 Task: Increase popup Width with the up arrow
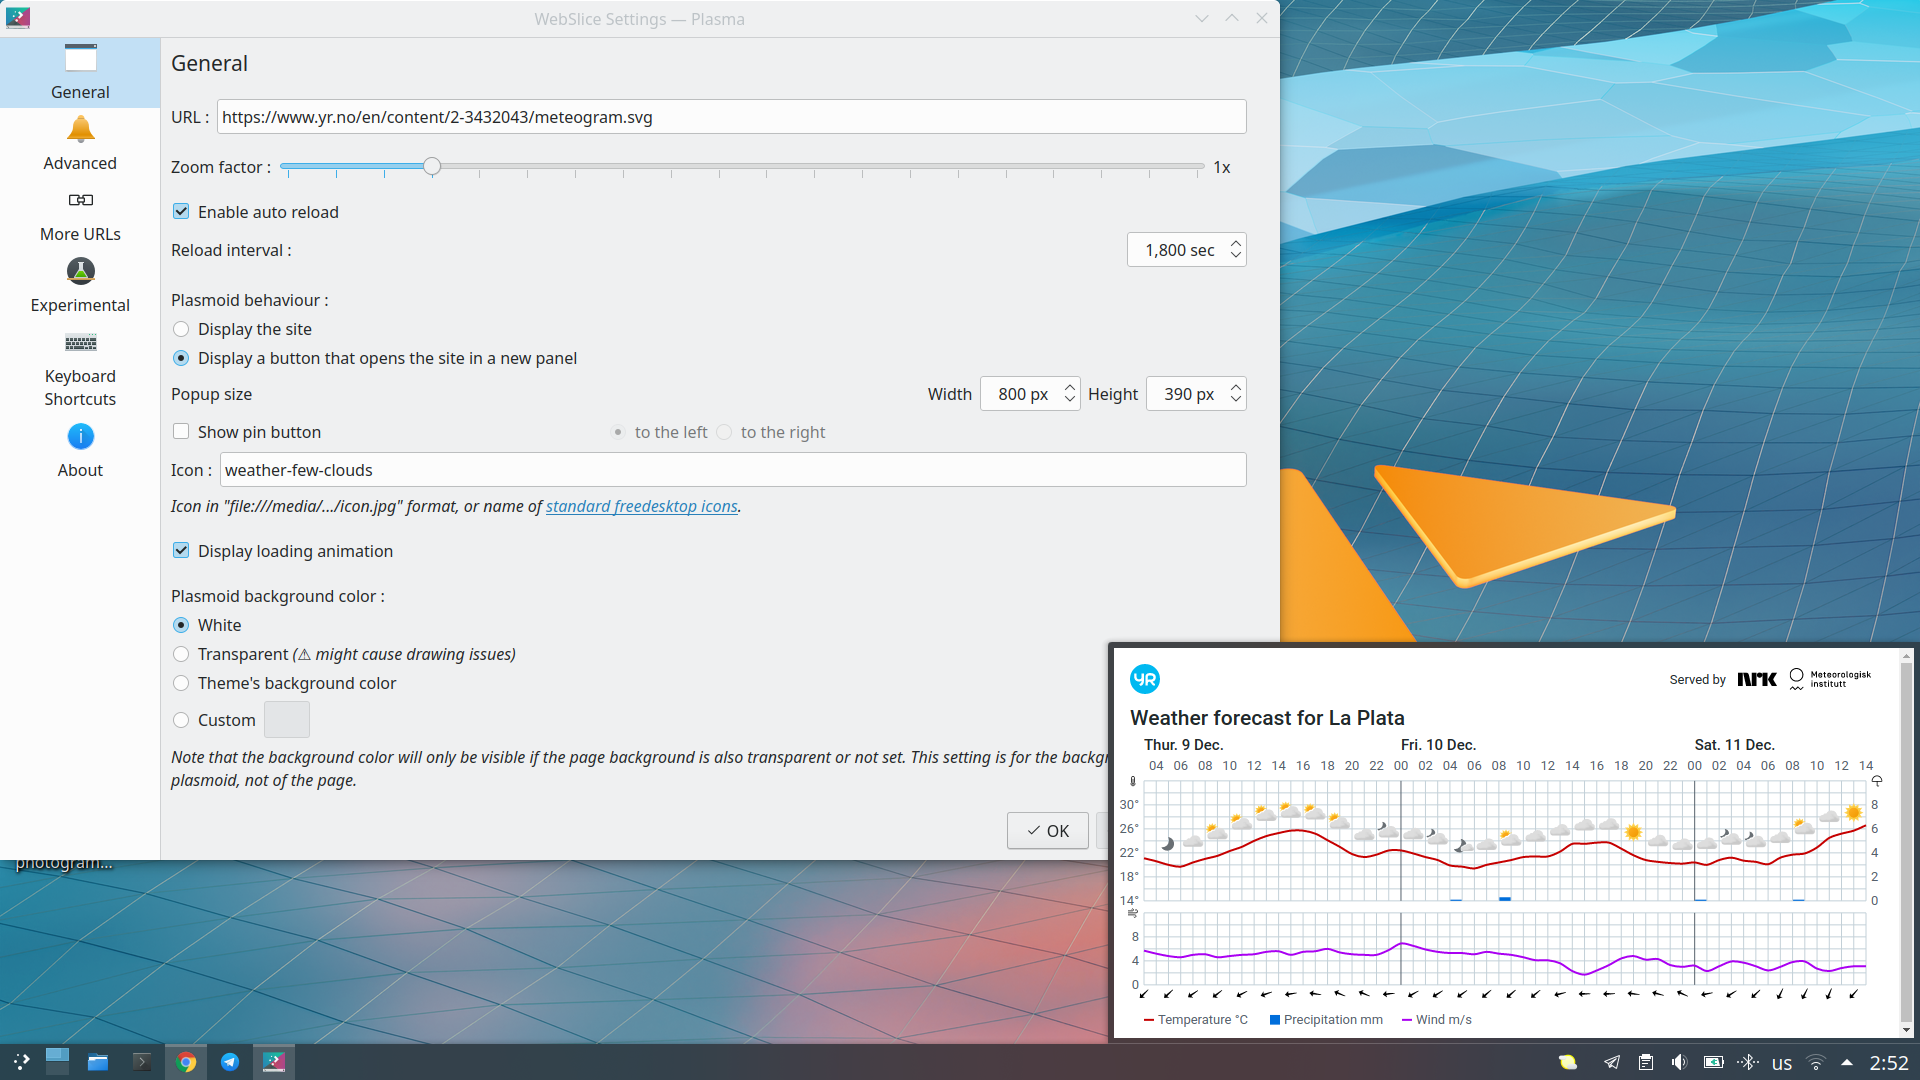pyautogui.click(x=1070, y=387)
